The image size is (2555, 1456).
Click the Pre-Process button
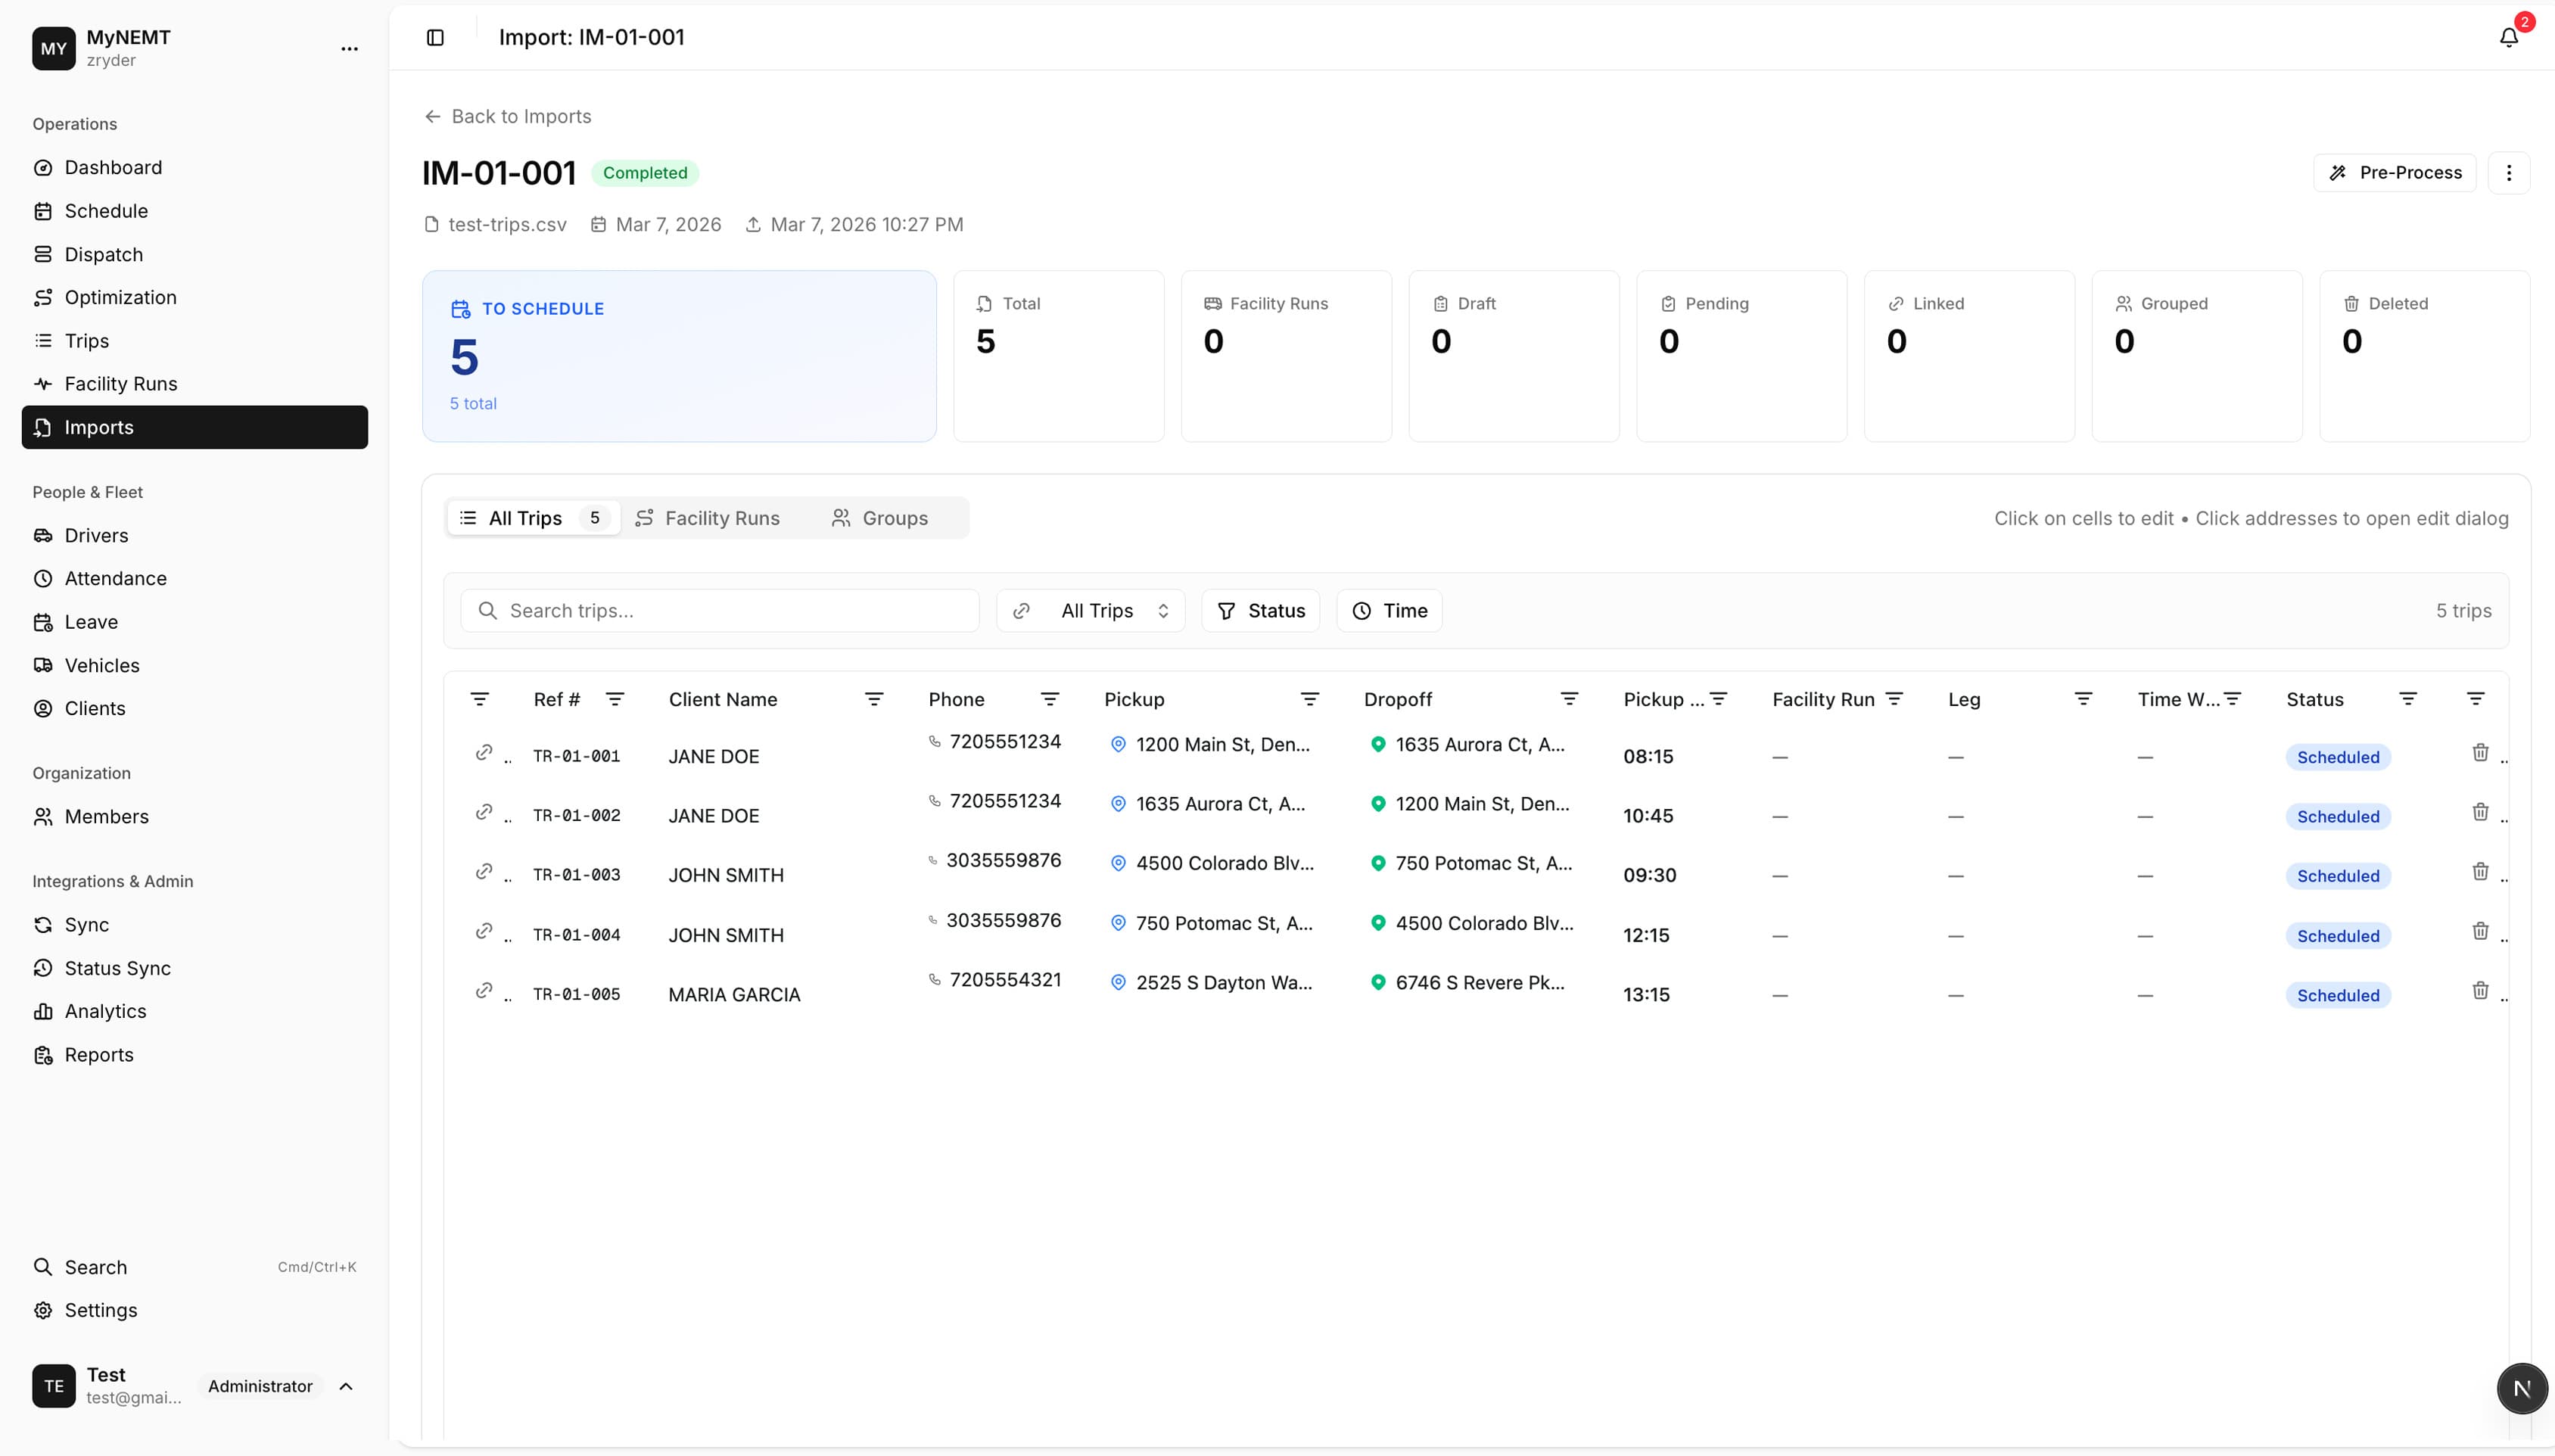coord(2395,172)
